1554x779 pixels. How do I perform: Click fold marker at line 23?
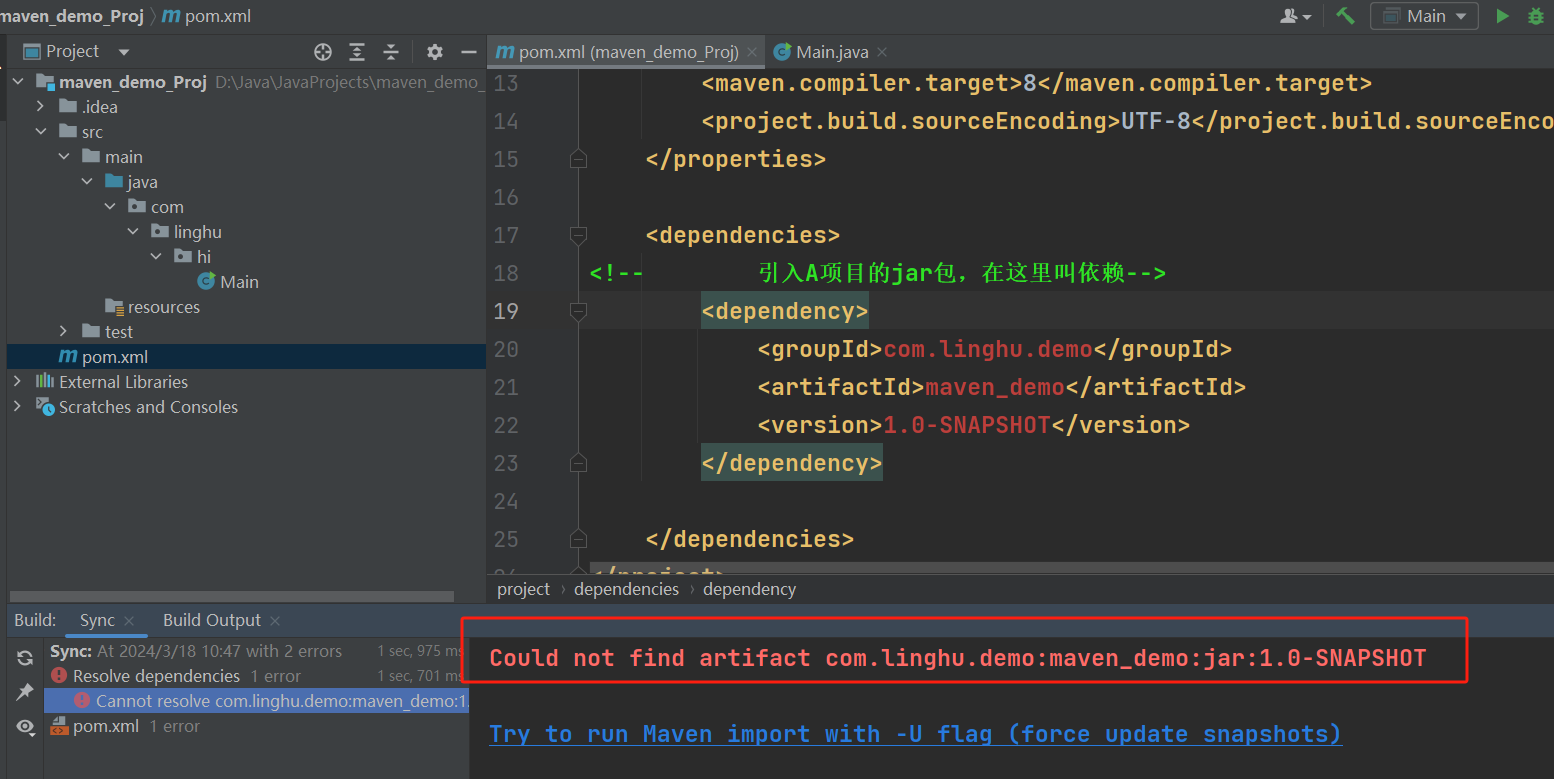tap(577, 463)
